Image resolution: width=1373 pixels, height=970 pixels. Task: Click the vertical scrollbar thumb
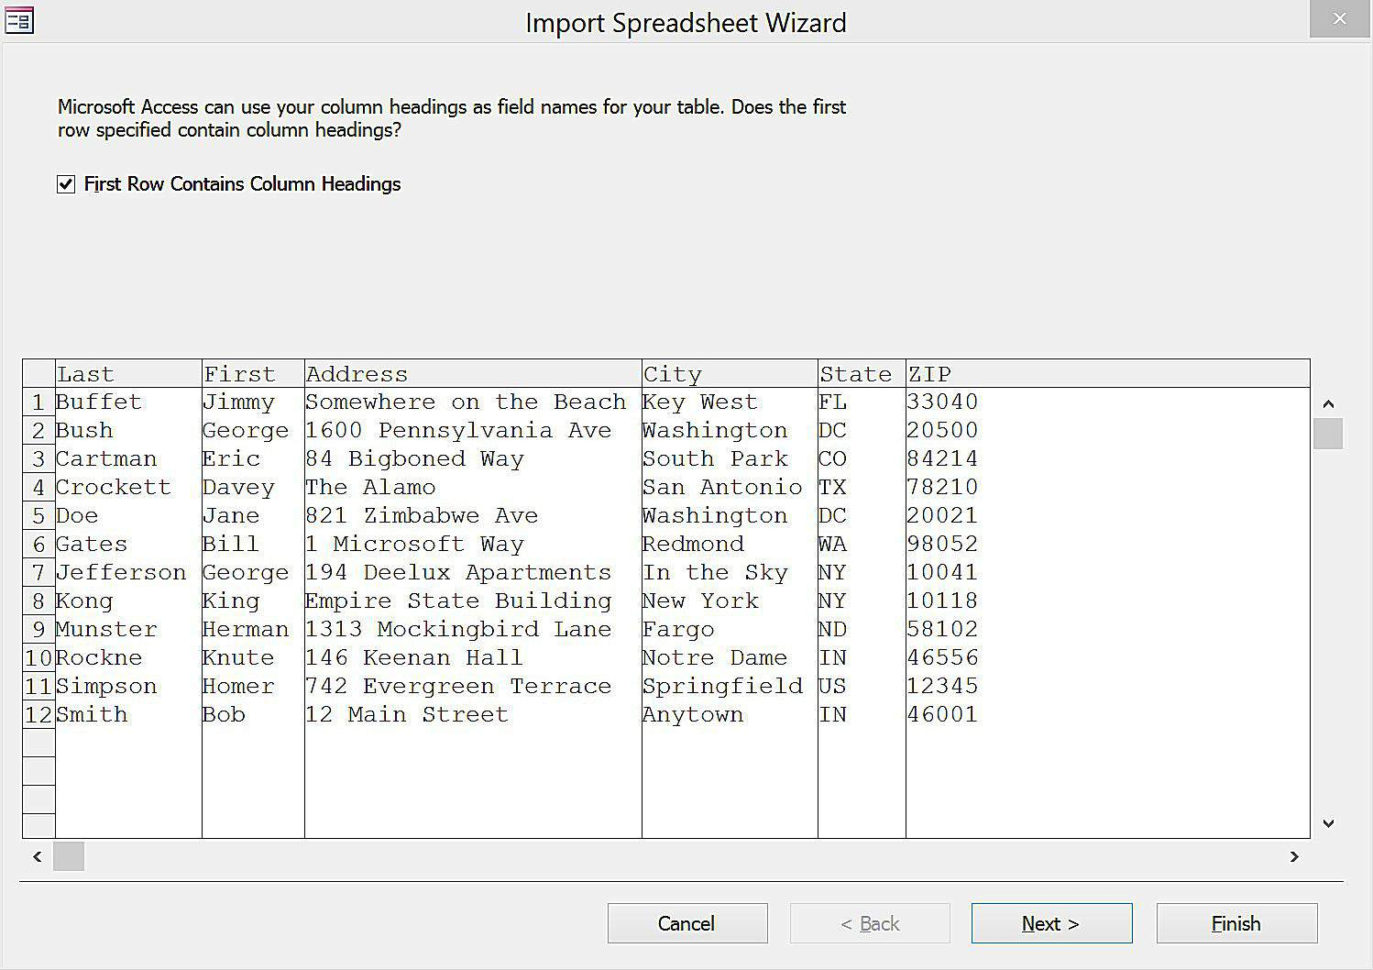(1328, 434)
